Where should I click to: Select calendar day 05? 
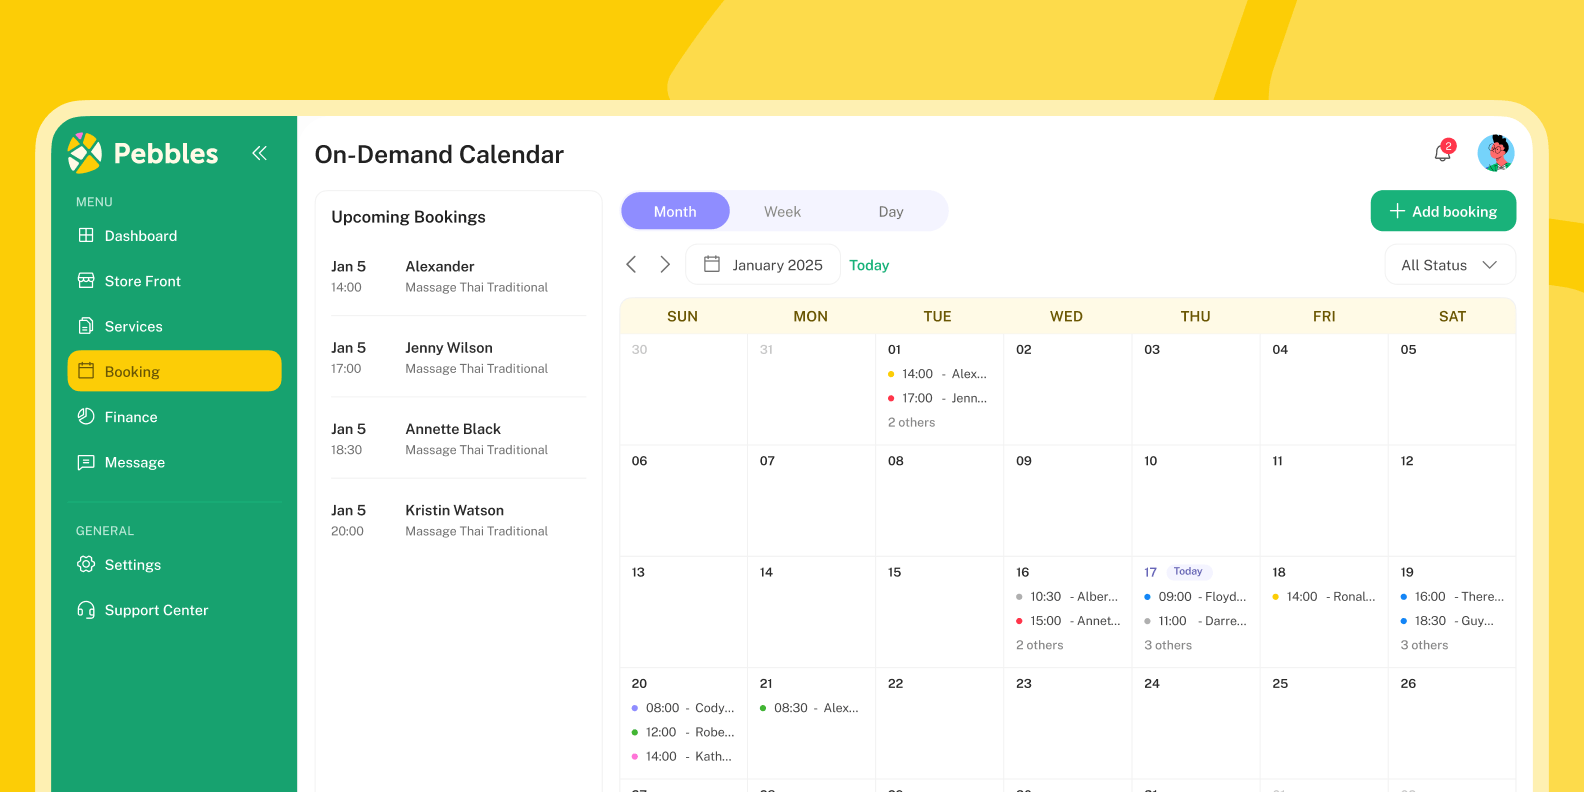point(1452,389)
